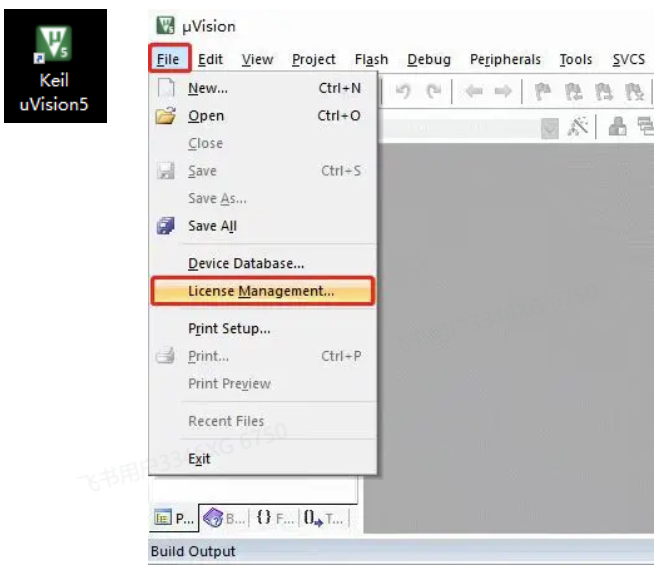Choose Open from the File menu

click(263, 116)
